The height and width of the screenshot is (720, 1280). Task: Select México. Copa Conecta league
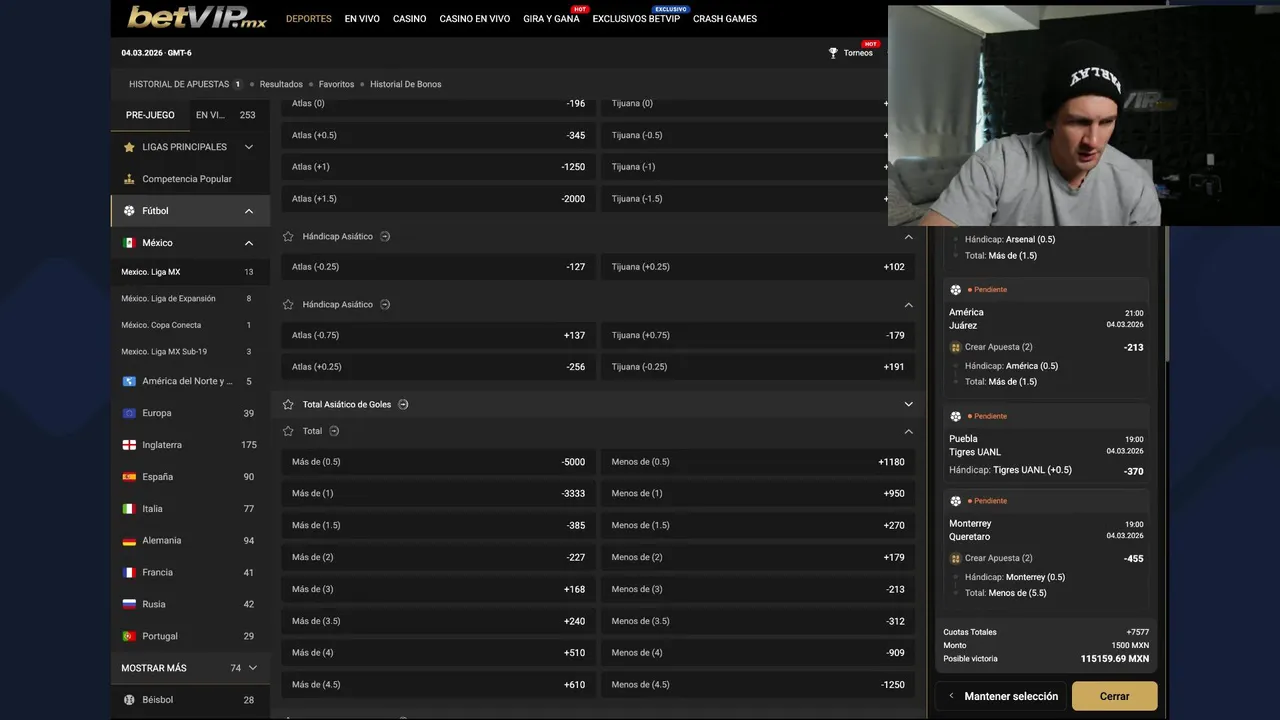tap(190, 325)
